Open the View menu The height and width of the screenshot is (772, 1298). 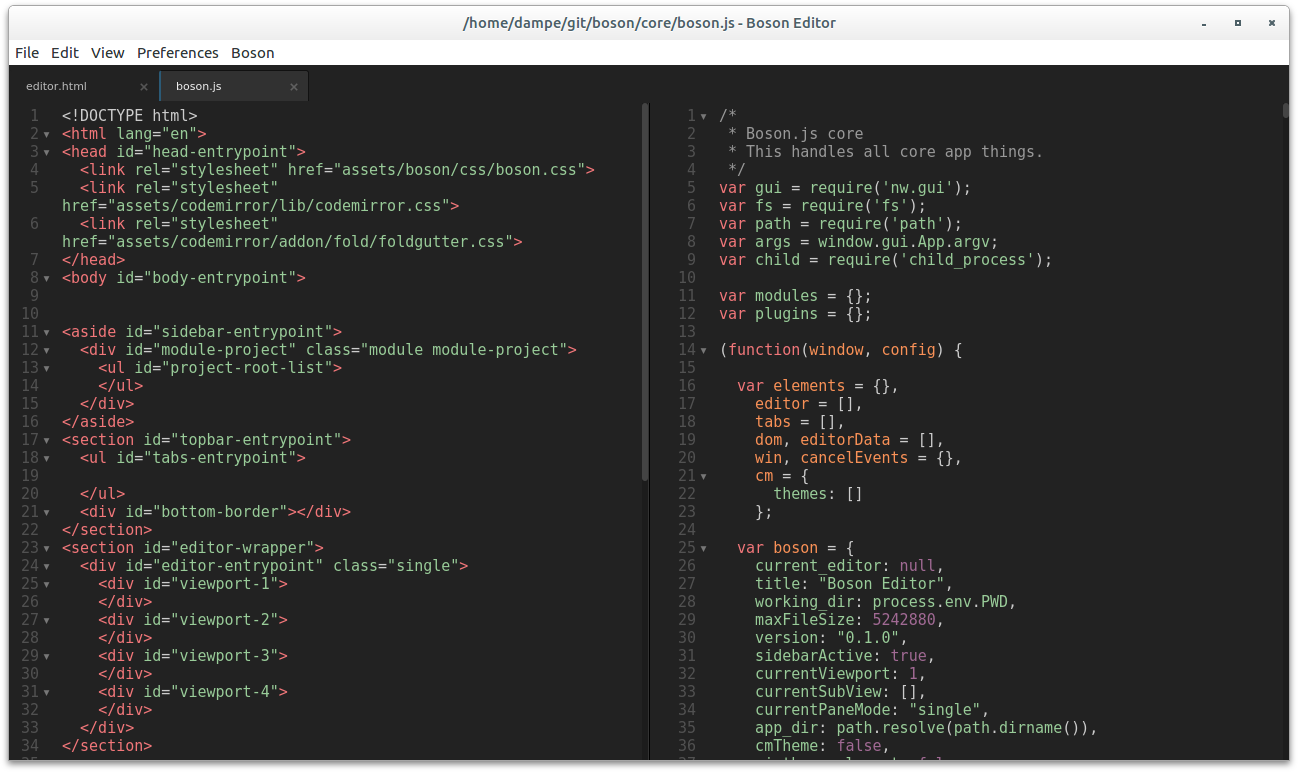coord(108,53)
